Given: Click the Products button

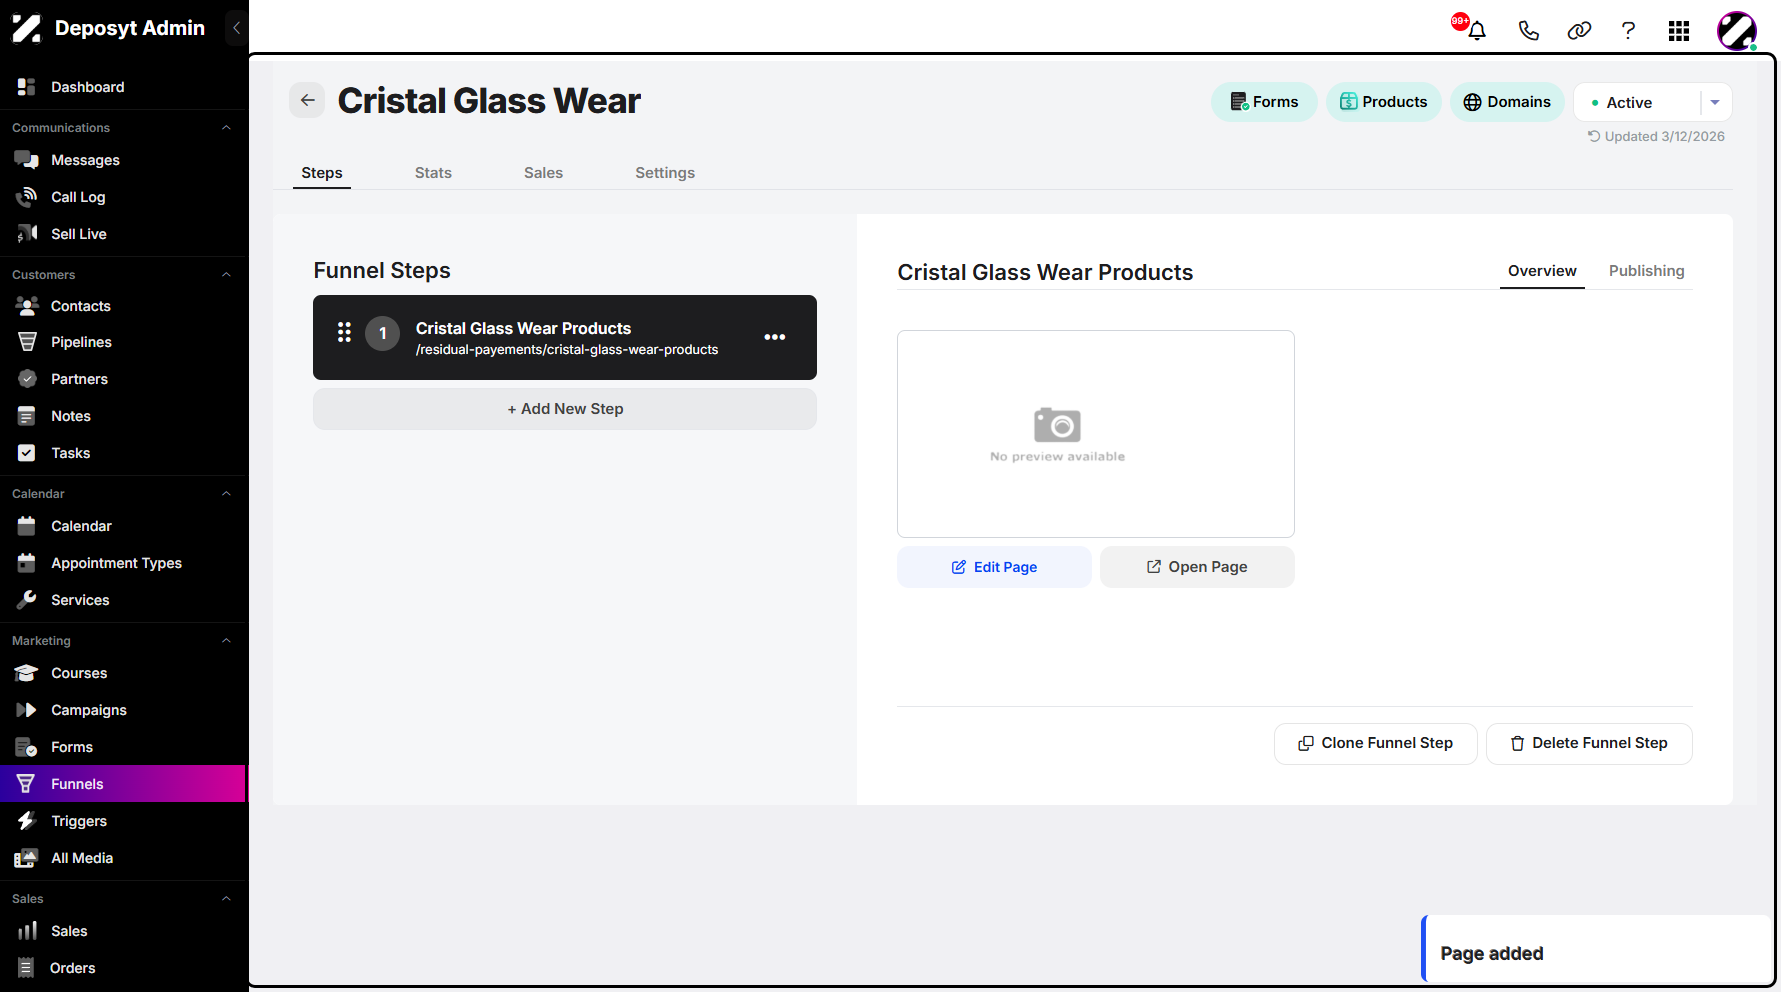Looking at the screenshot, I should coord(1383,102).
